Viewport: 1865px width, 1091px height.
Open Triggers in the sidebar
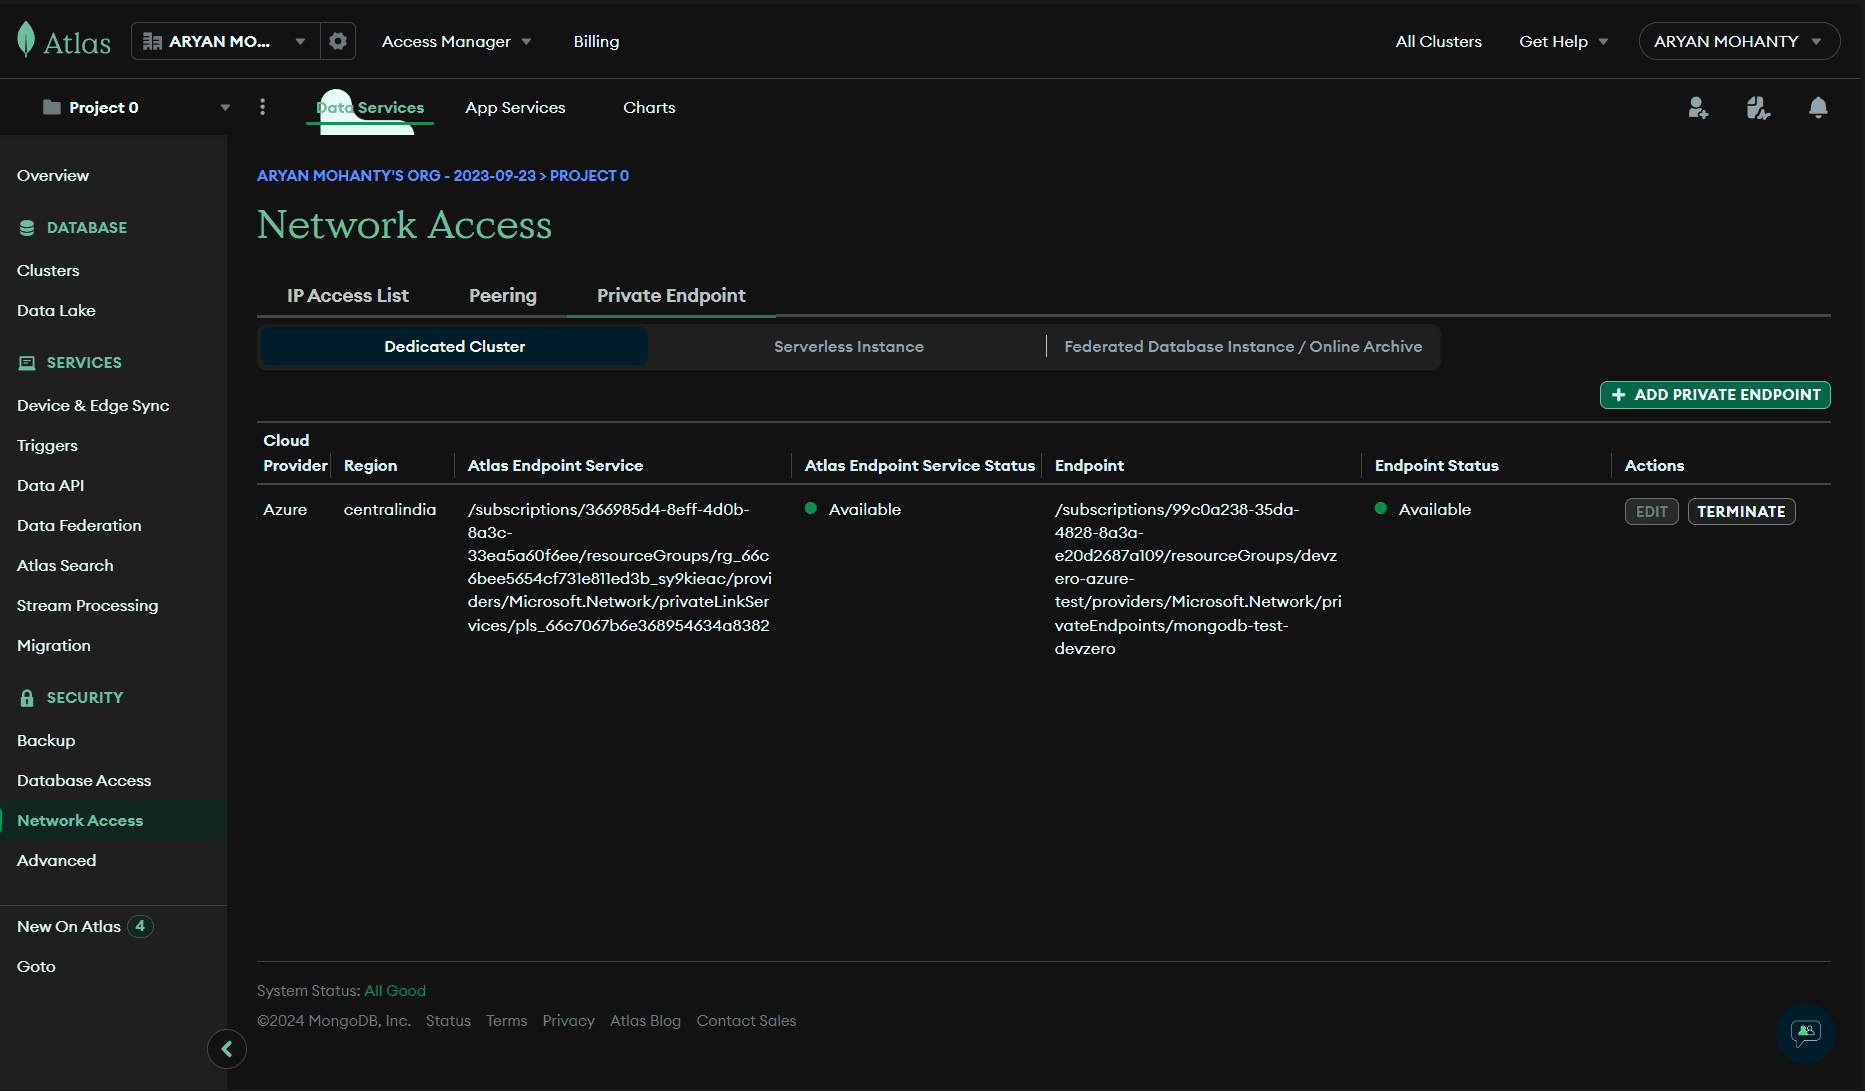[x=47, y=445]
